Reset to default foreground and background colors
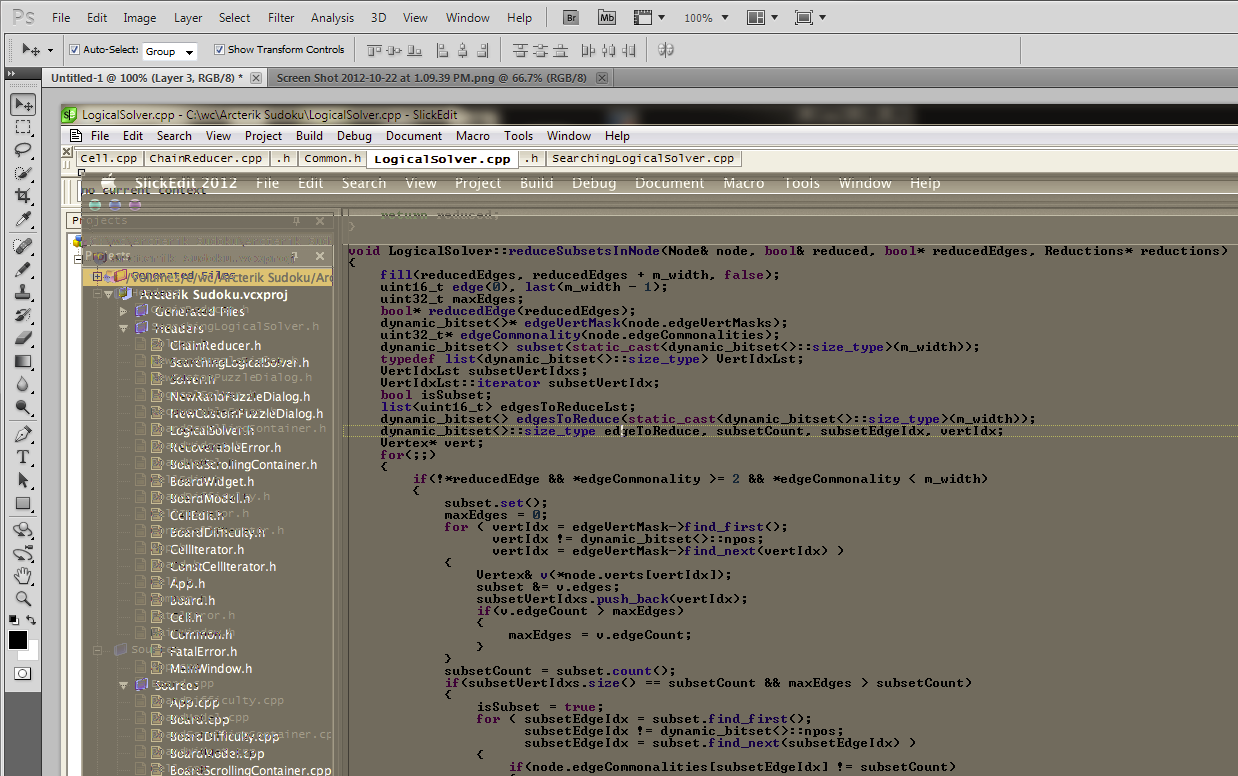 (14, 620)
